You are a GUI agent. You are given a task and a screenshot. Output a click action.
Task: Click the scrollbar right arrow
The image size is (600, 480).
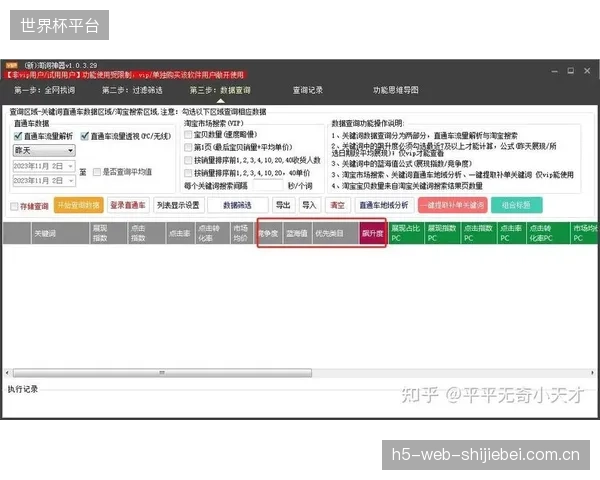pyautogui.click(x=592, y=372)
